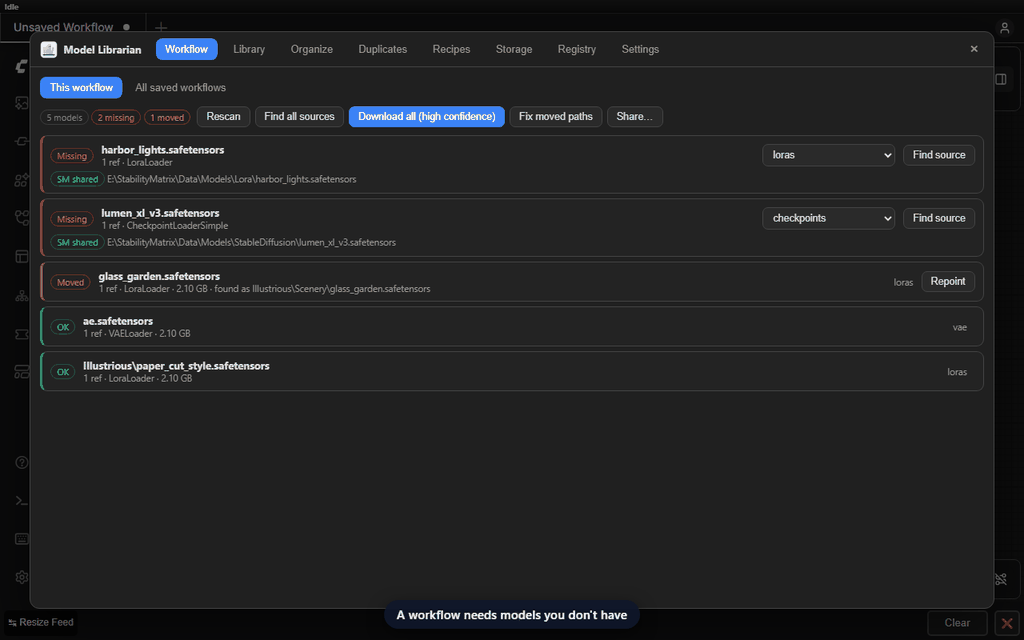Screen dimensions: 1024x640
Task: Open the Settings tab in Model Librarian
Action: (x=640, y=49)
